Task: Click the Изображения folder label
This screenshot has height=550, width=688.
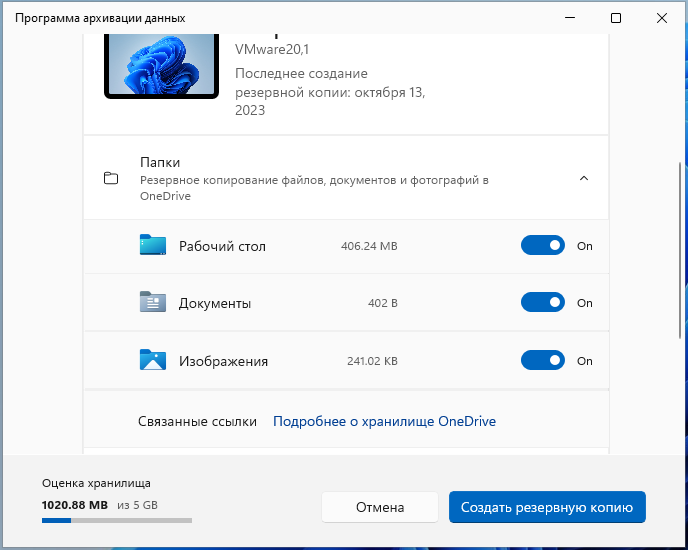Action: [x=223, y=361]
